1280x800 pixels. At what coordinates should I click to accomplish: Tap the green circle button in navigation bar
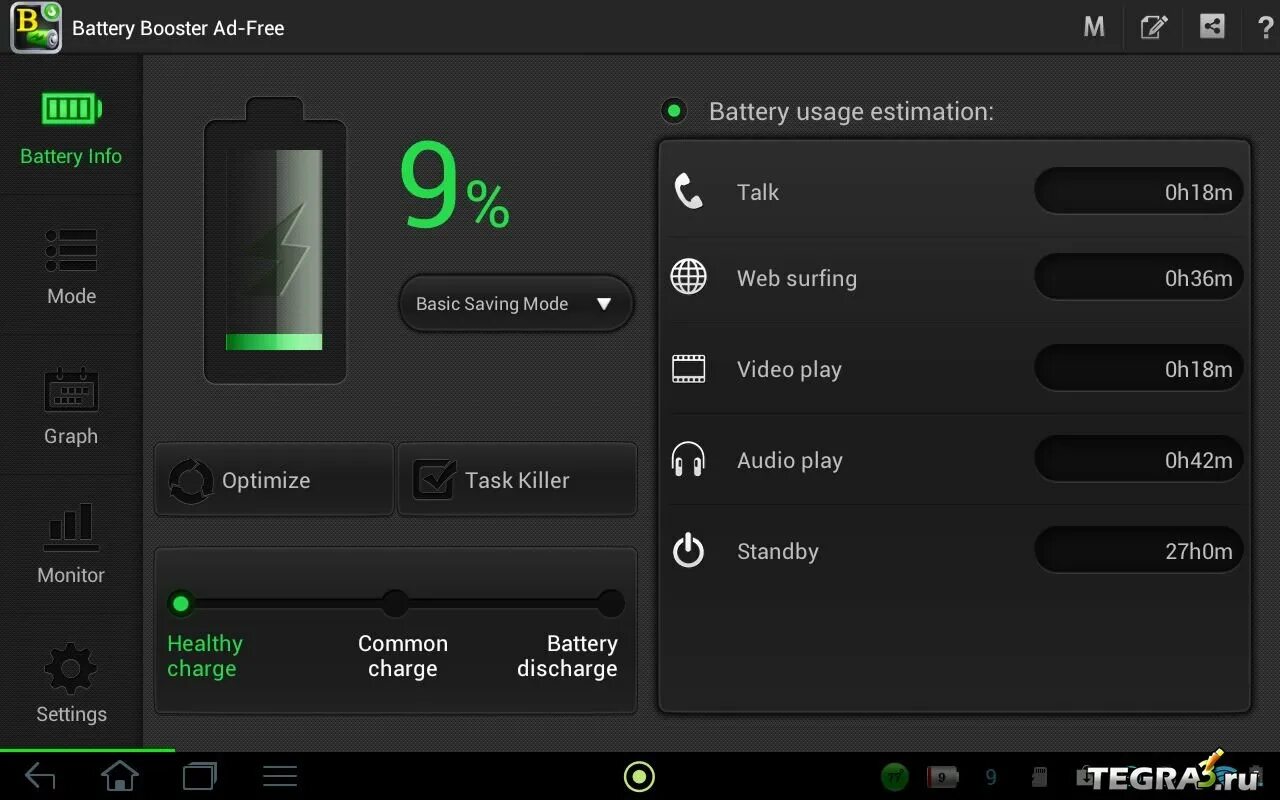[639, 776]
